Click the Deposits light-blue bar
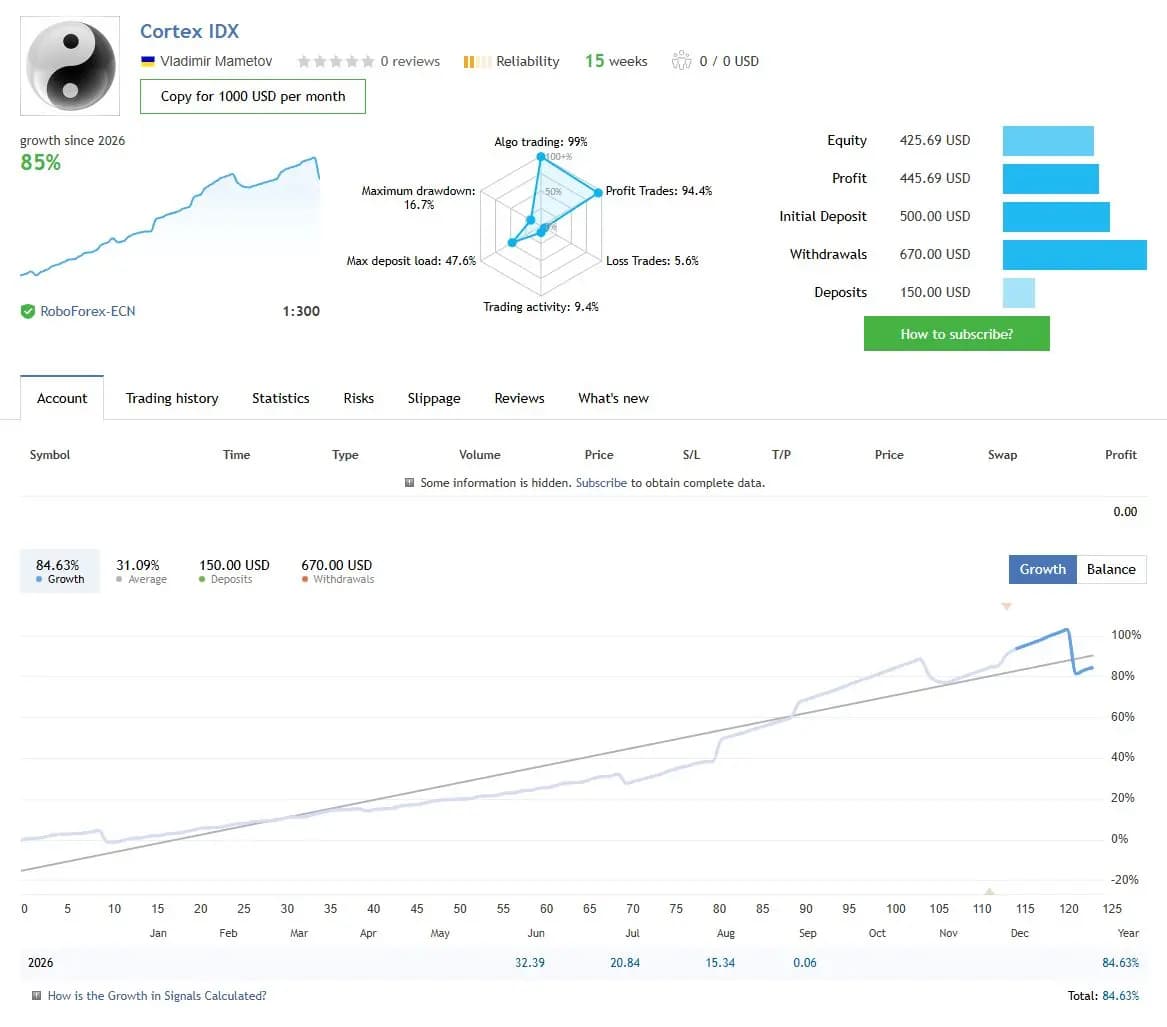Viewport: 1167px width, 1027px height. coord(1018,292)
